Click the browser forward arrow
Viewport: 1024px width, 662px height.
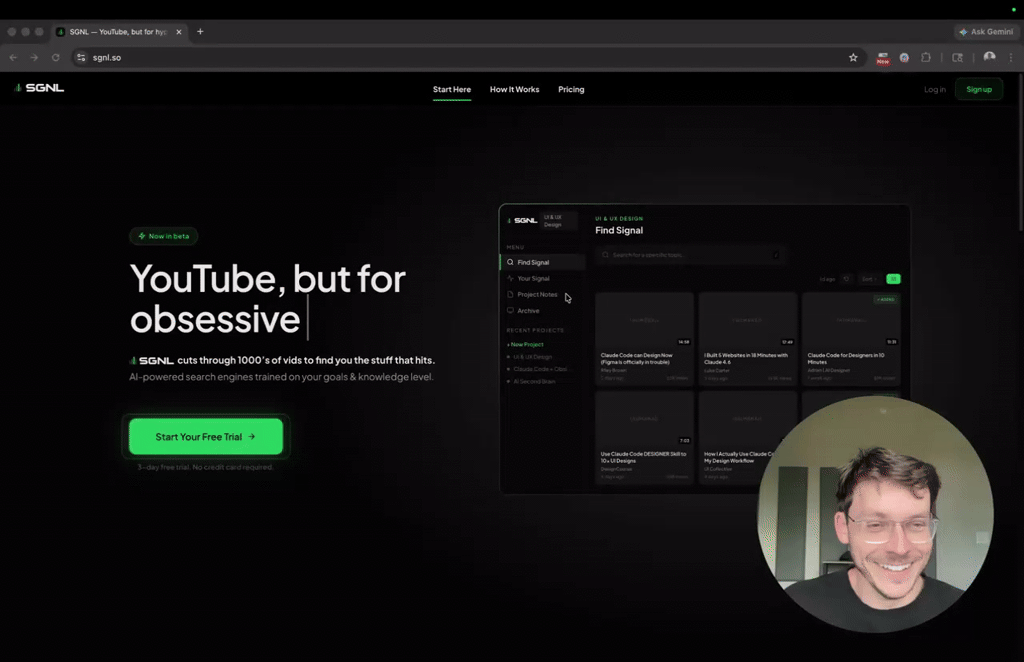(x=34, y=57)
